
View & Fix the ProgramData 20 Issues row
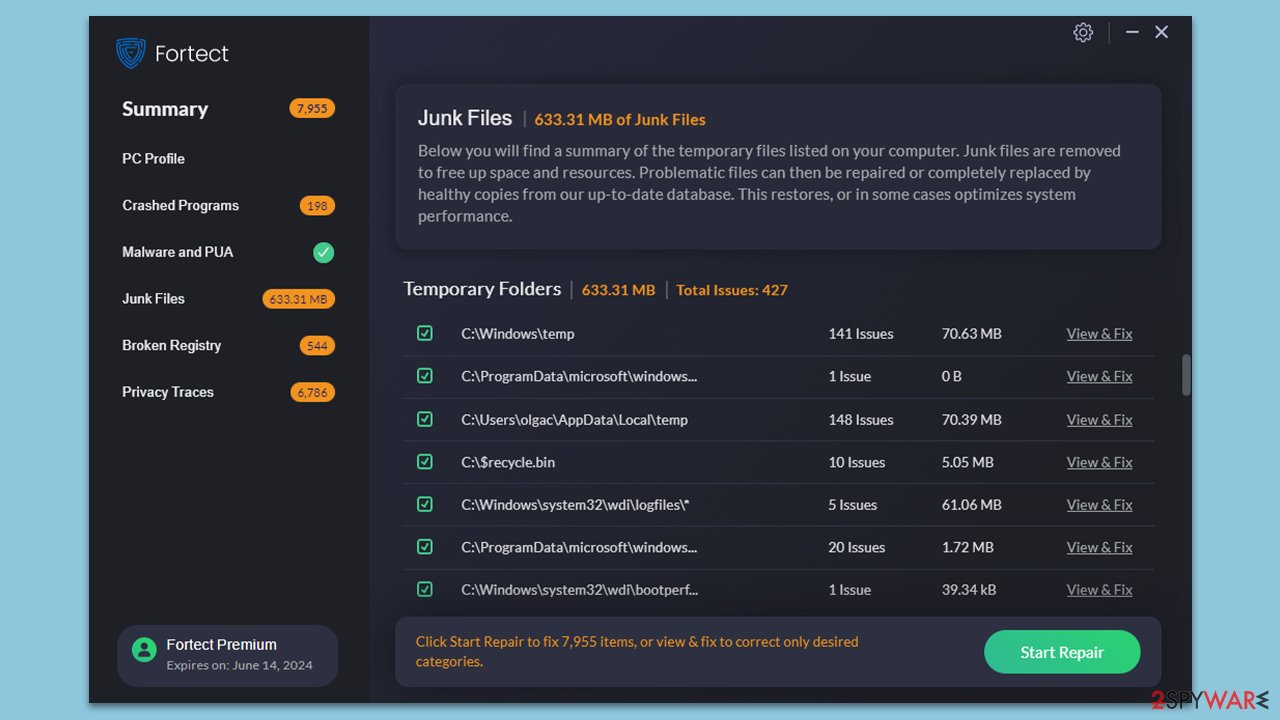(1099, 547)
